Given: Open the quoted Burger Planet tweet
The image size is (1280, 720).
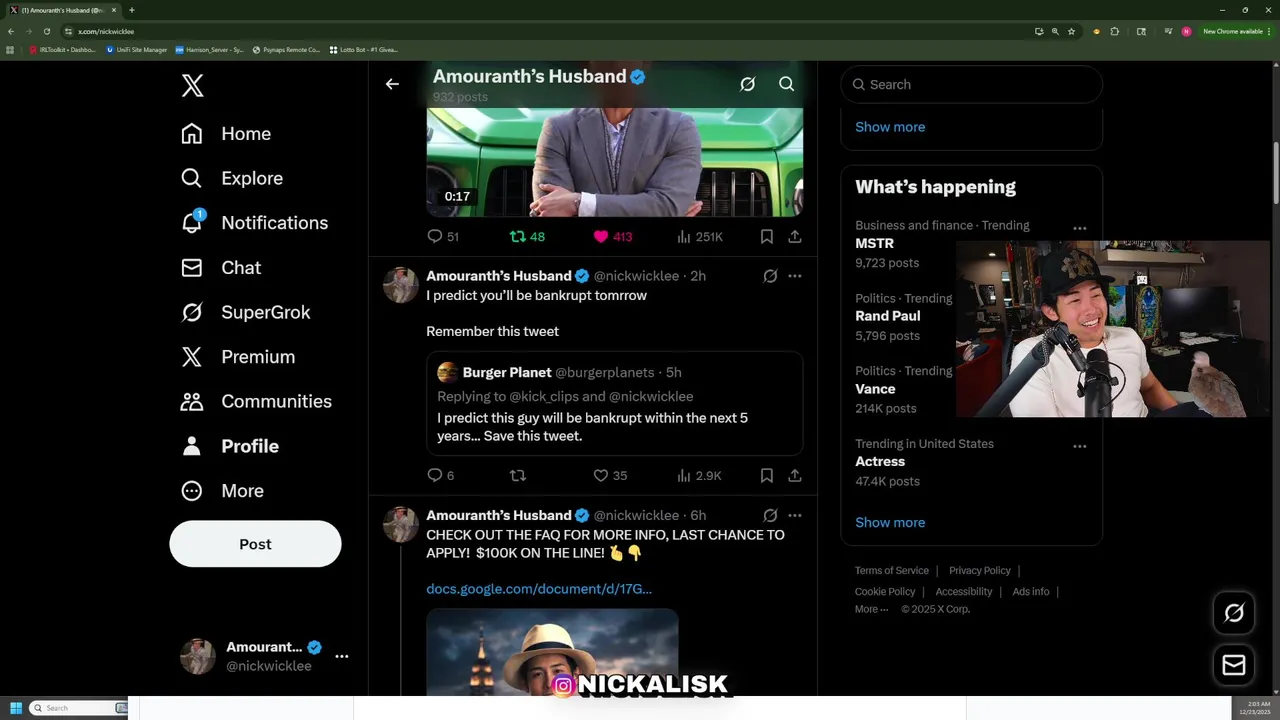Looking at the screenshot, I should 615,404.
